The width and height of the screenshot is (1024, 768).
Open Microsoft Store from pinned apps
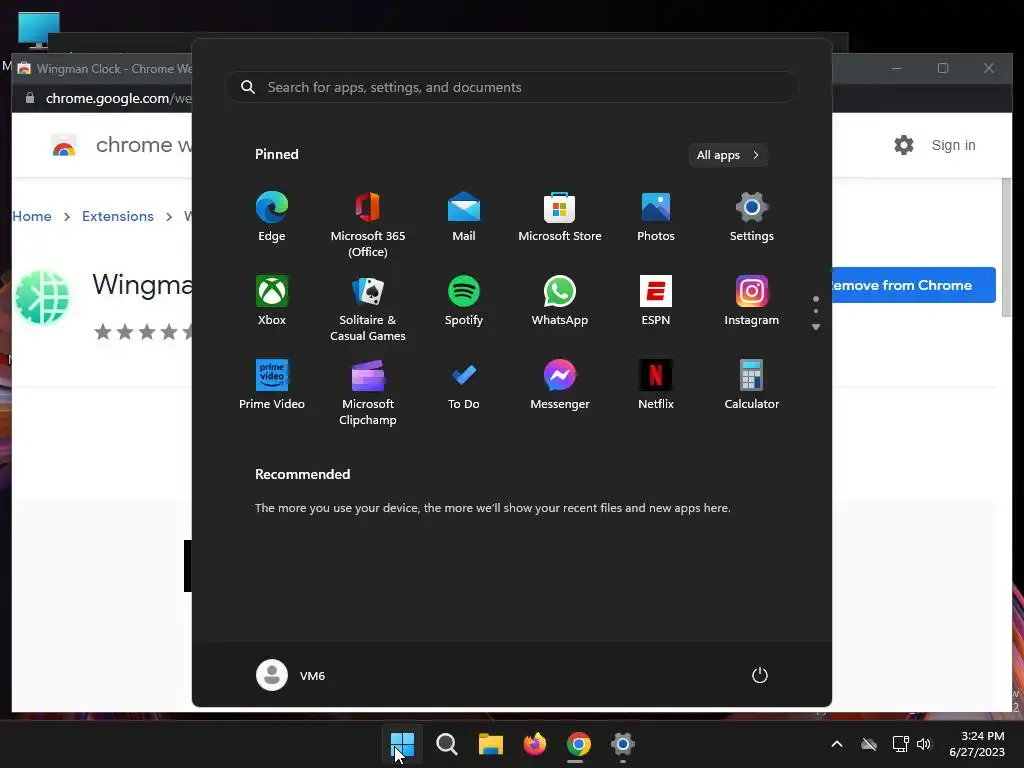(560, 217)
